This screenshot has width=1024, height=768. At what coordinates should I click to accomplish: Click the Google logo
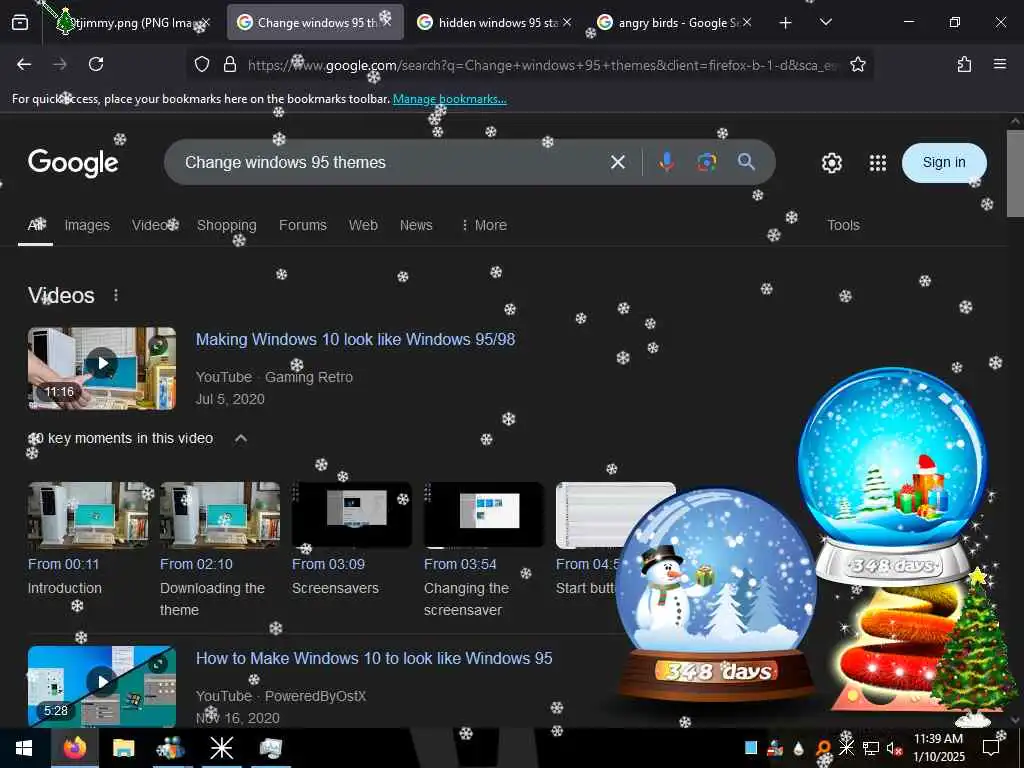click(x=73, y=162)
